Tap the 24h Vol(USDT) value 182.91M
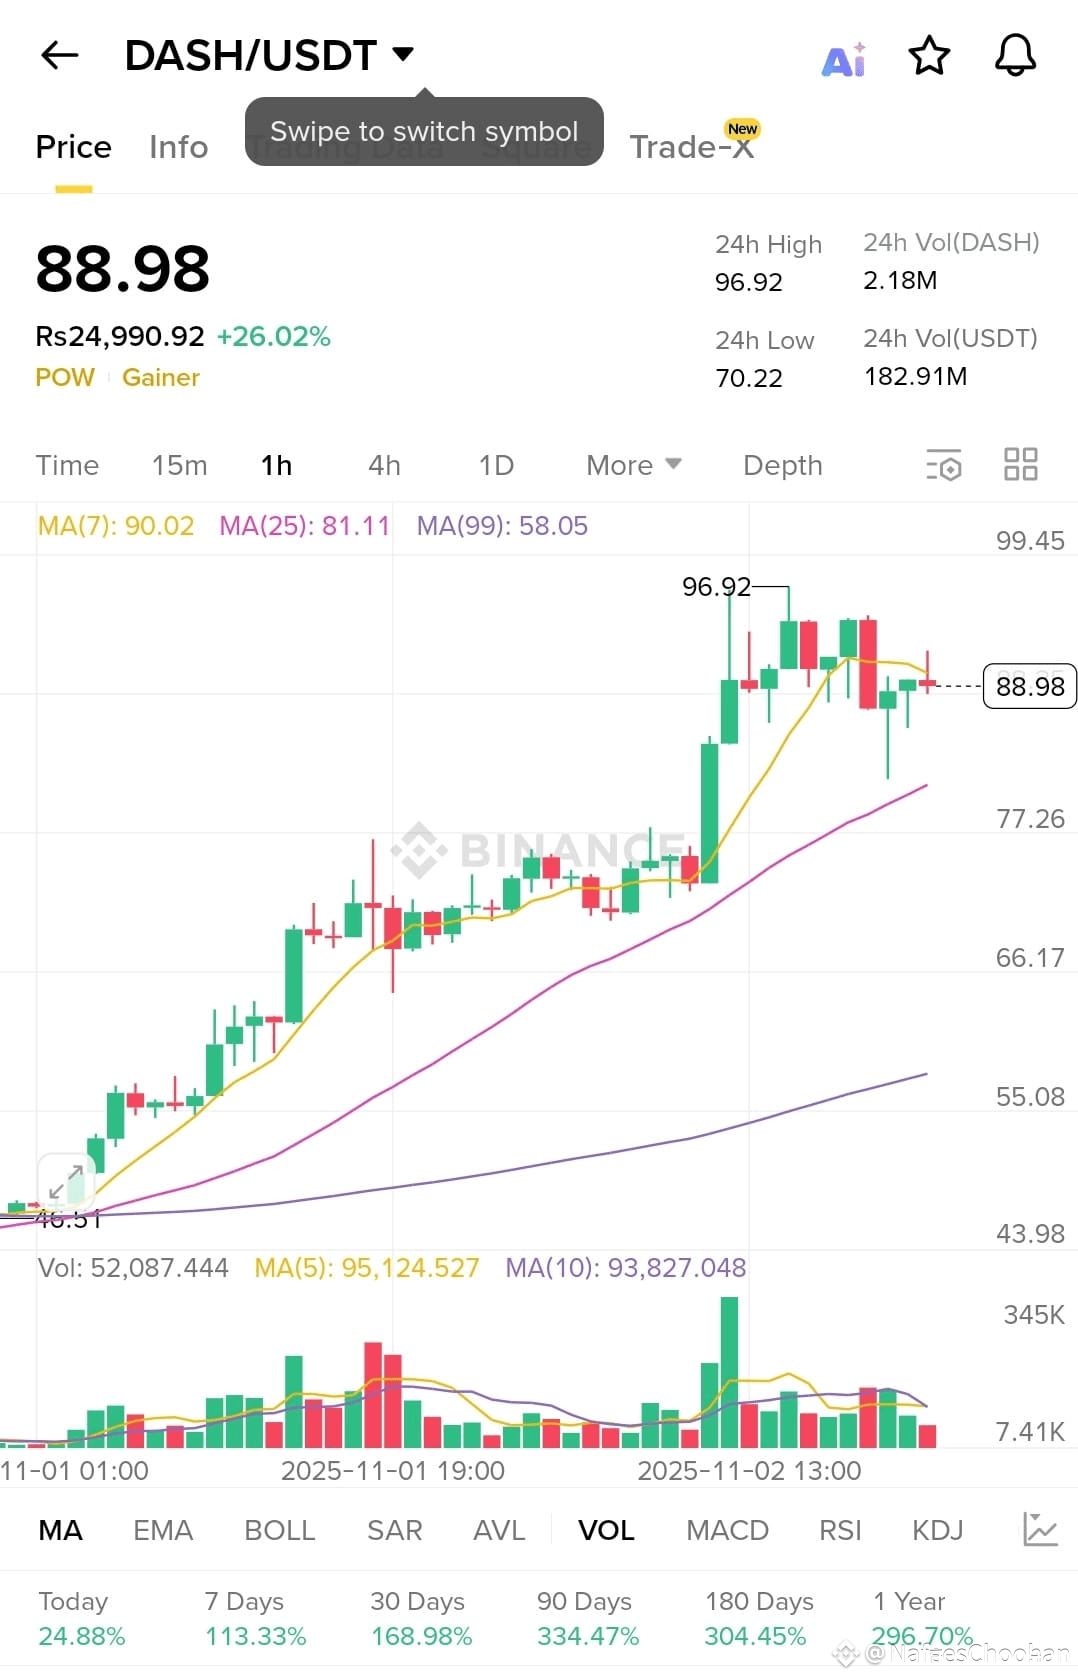 [x=915, y=376]
